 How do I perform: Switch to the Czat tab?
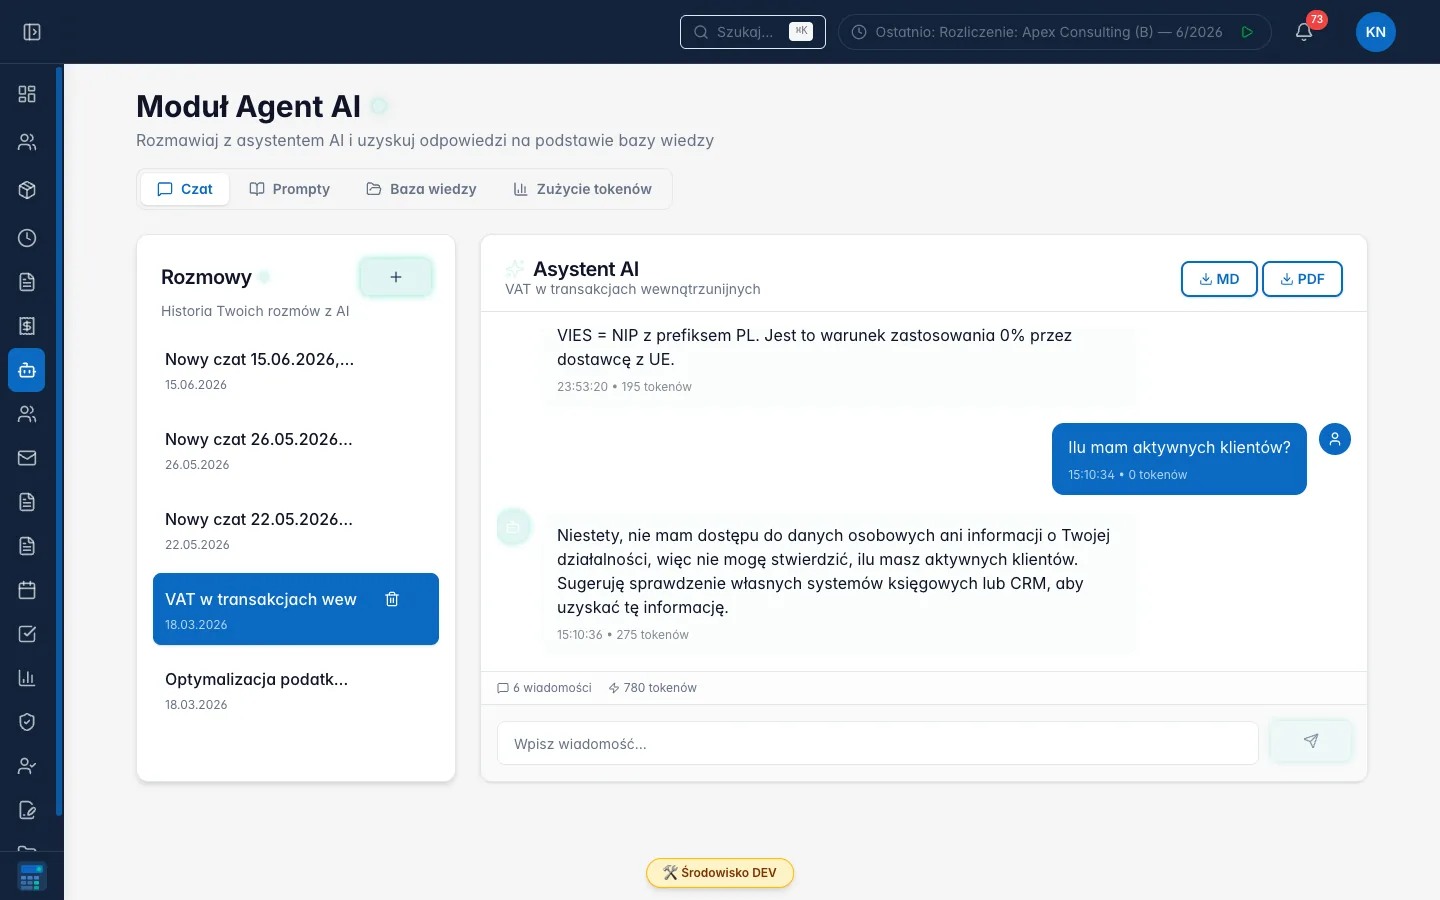[185, 189]
